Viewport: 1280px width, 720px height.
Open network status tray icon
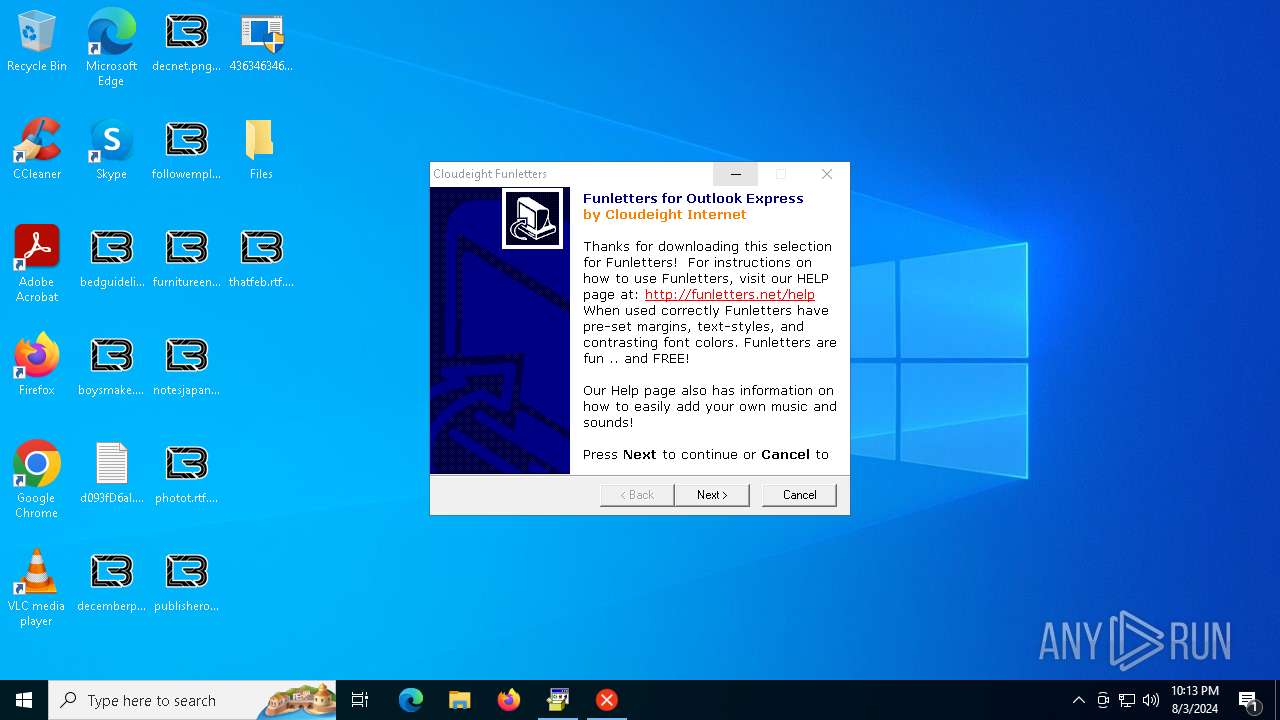tap(1127, 700)
